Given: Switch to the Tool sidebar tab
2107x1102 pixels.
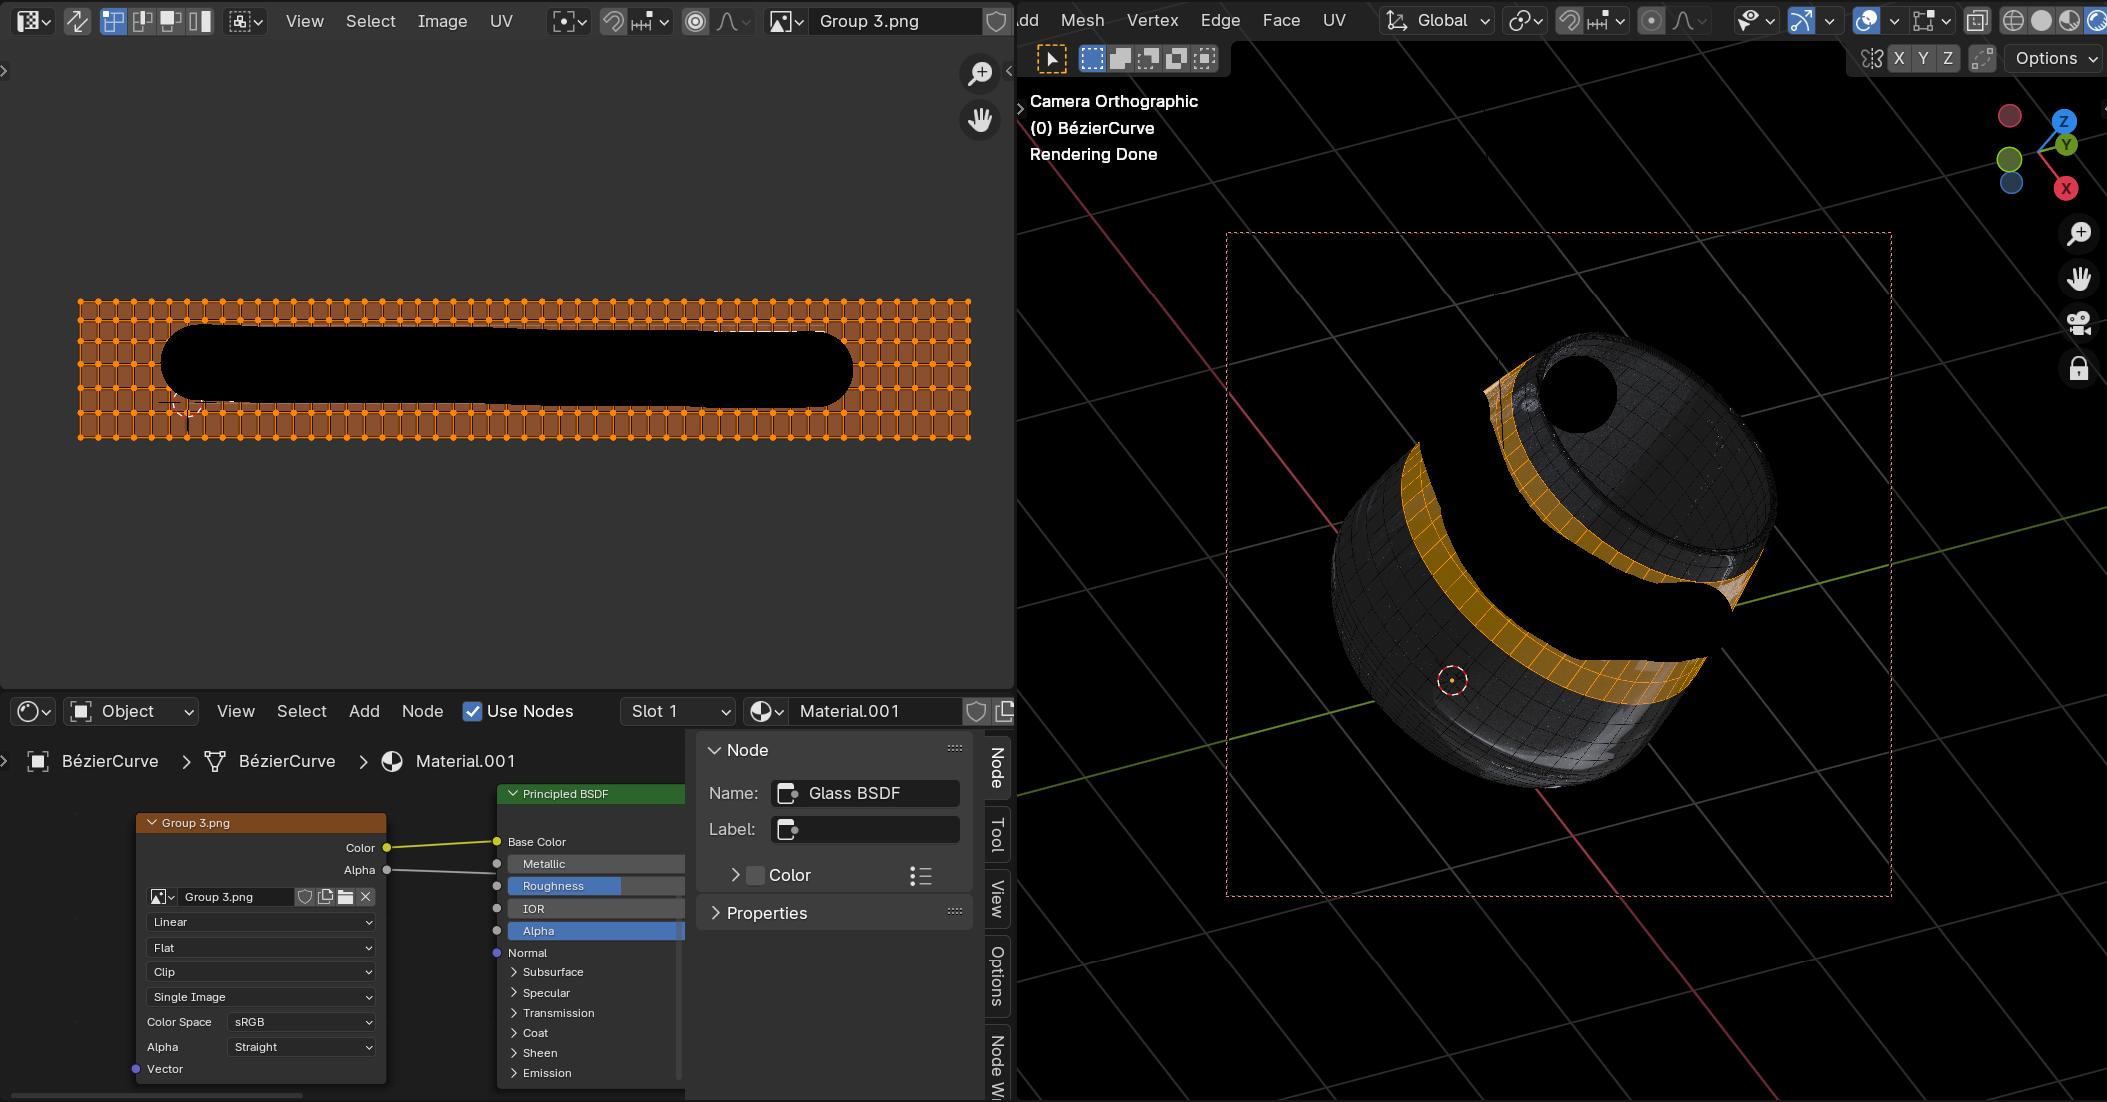Looking at the screenshot, I should pyautogui.click(x=997, y=834).
